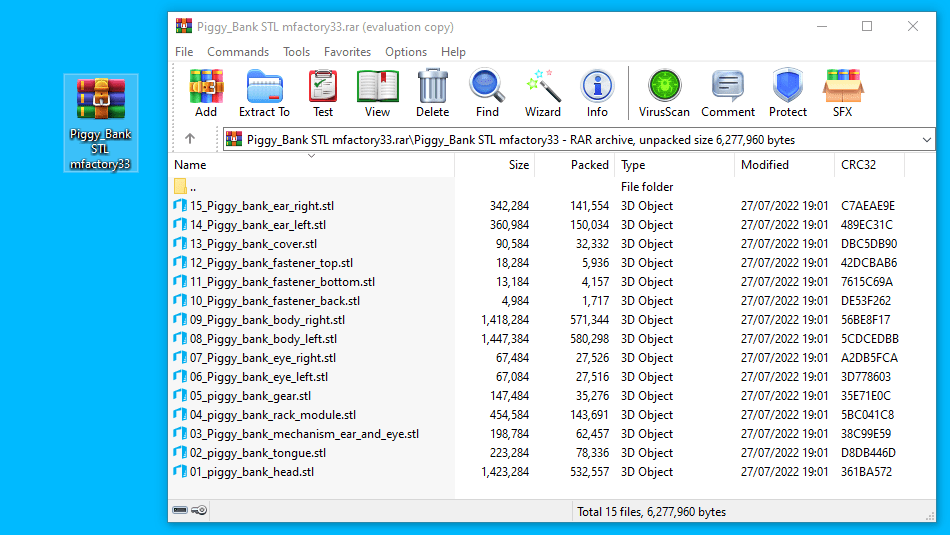Open the File menu
The image size is (950, 535).
184,52
